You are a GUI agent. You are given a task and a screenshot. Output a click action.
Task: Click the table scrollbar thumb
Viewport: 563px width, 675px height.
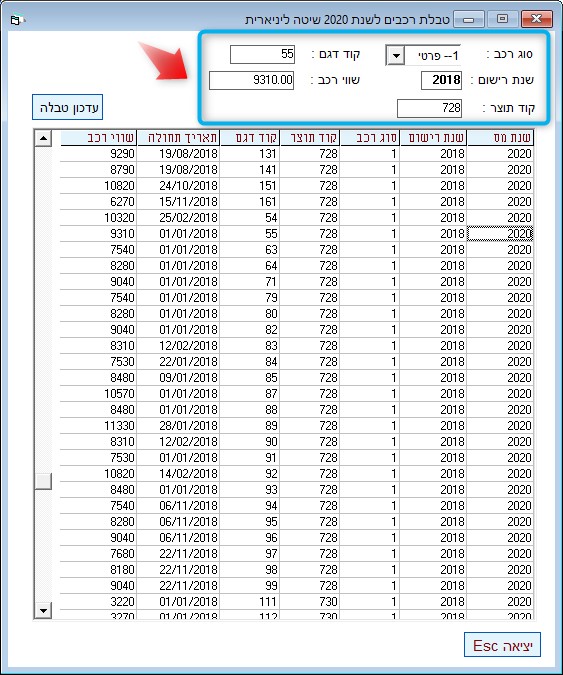click(43, 481)
